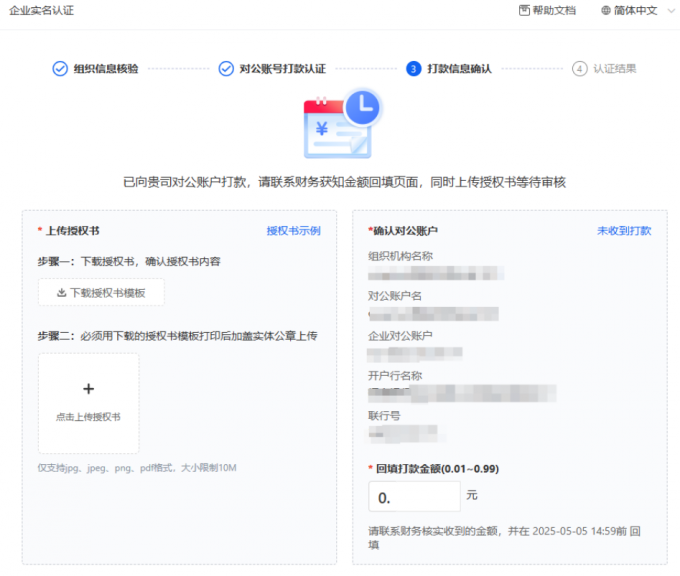
Task: Open the 简体中文 language dropdown
Action: [x=638, y=10]
